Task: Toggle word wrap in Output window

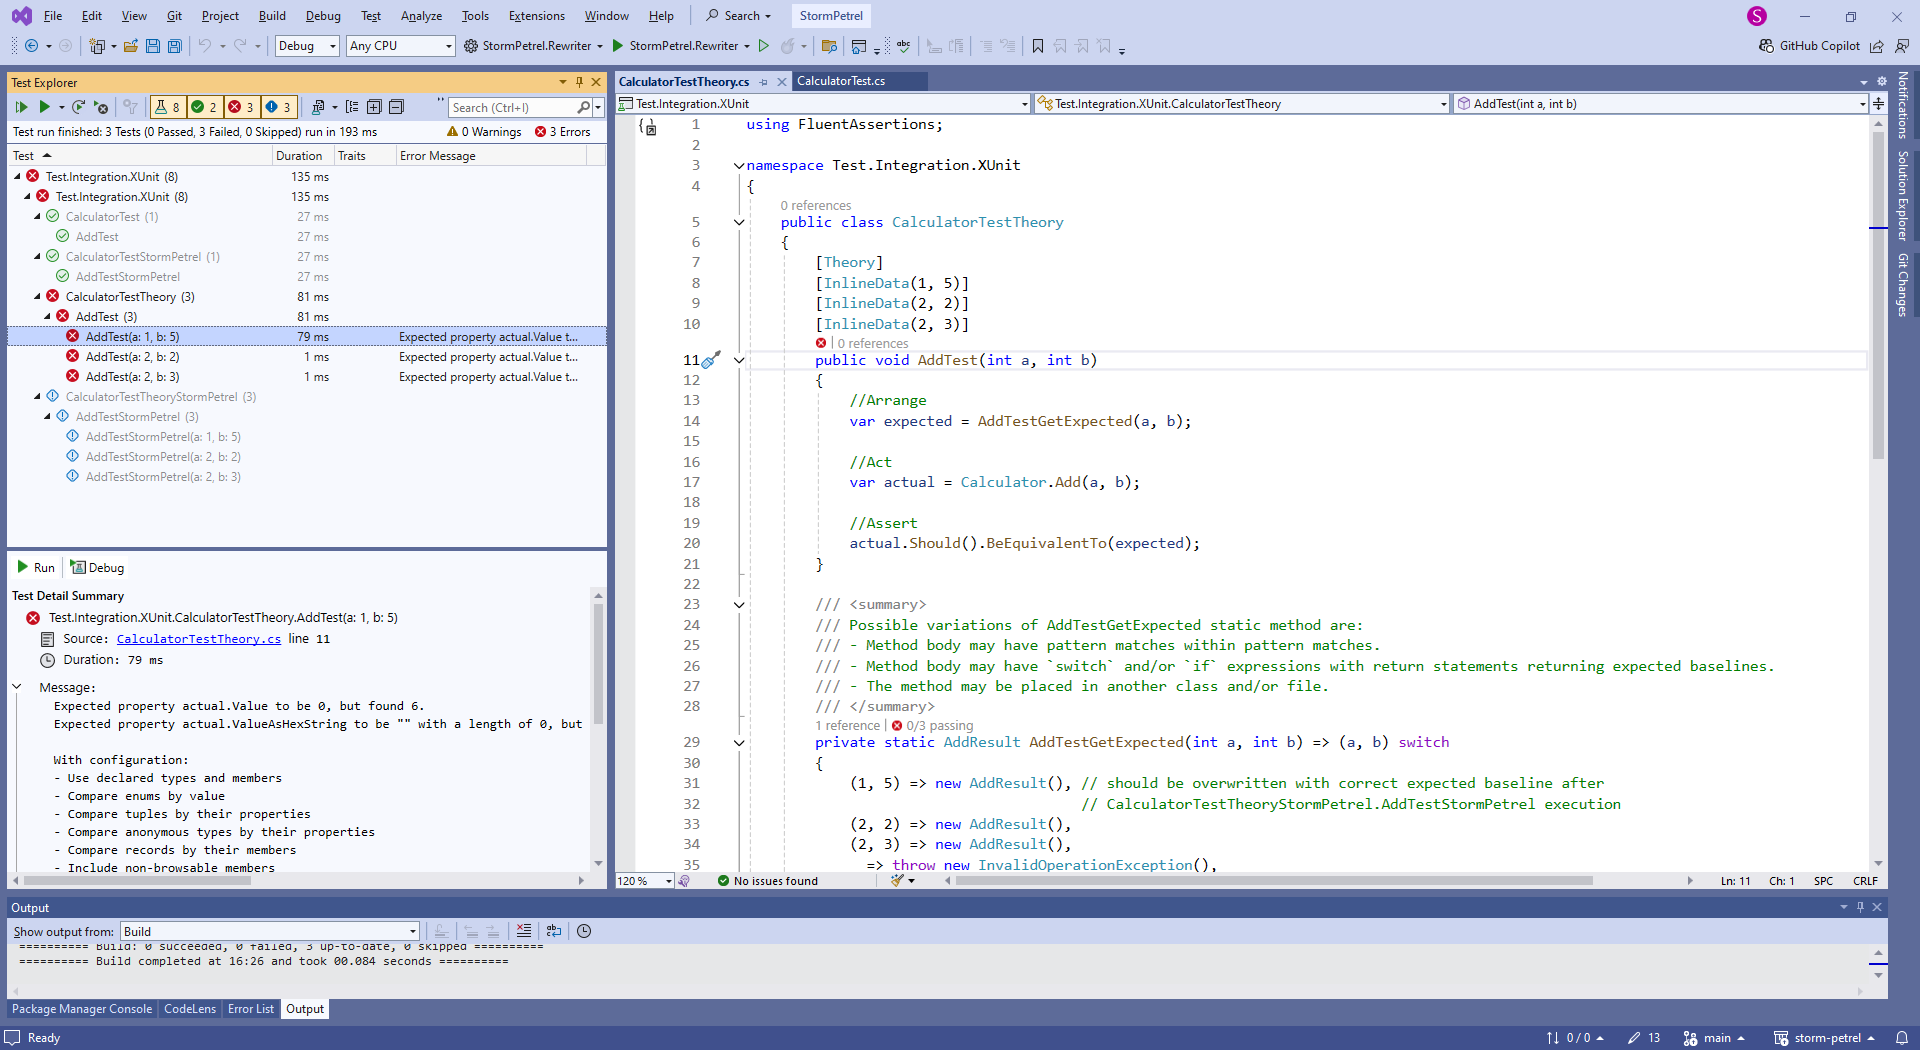Action: pos(554,931)
